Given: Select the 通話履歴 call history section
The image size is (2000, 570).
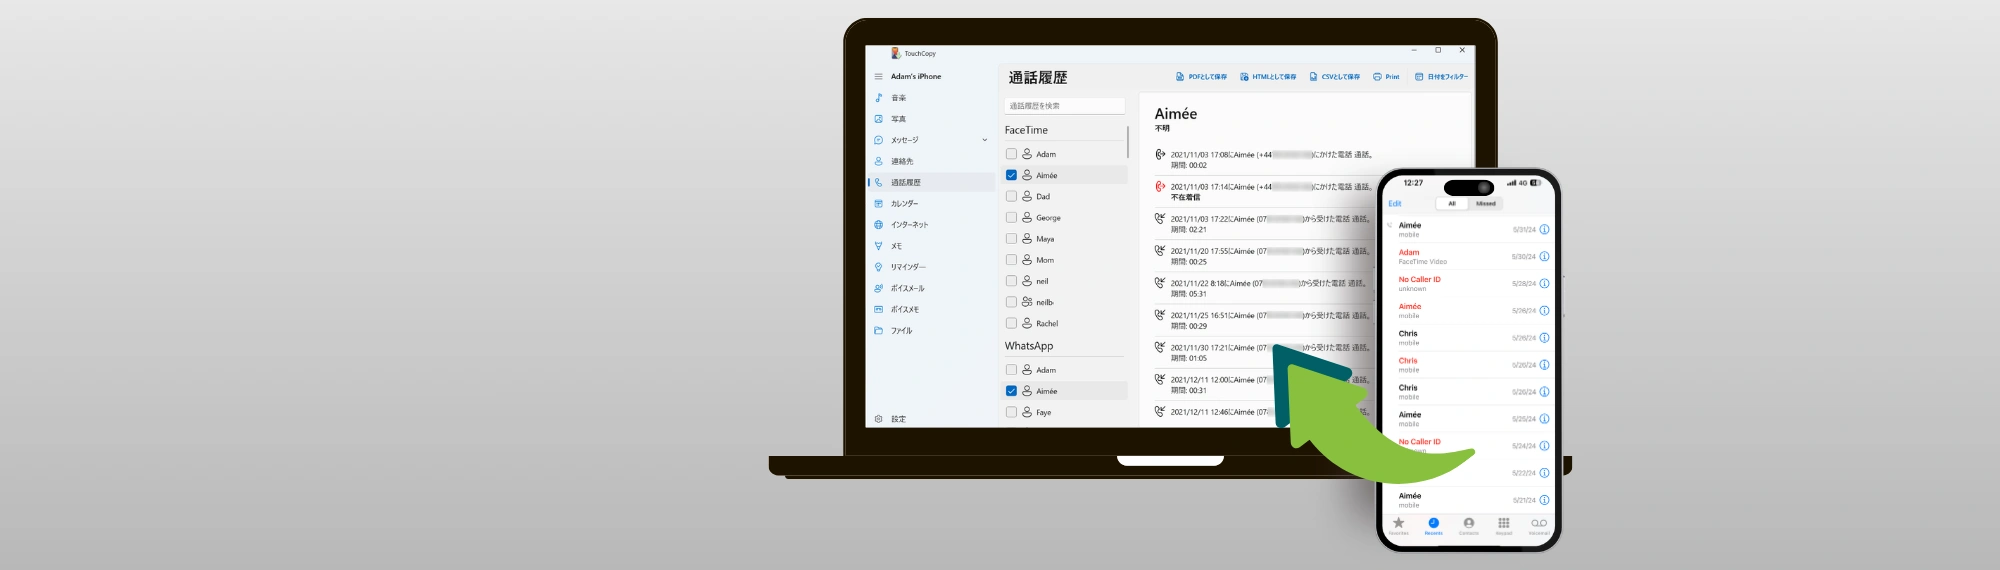Looking at the screenshot, I should click(930, 182).
